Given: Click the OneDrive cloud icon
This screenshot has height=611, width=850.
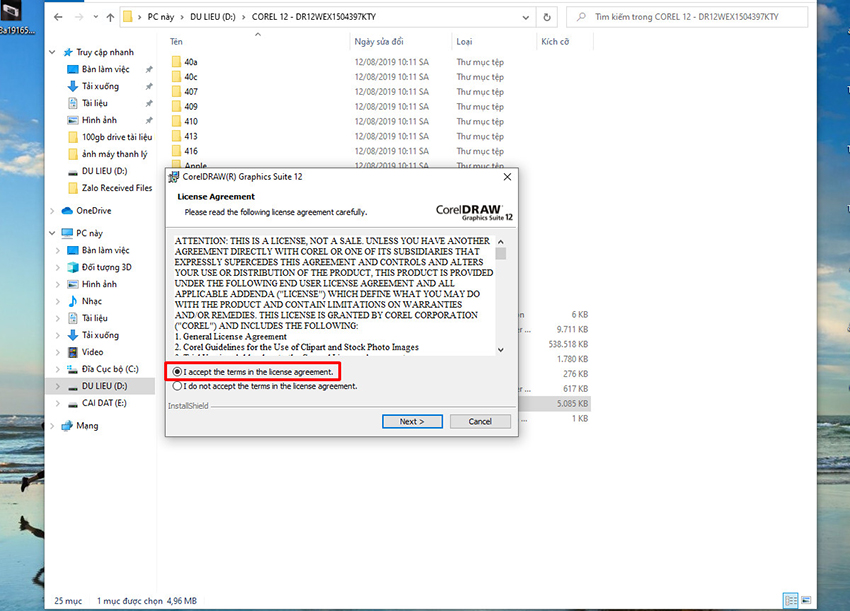Looking at the screenshot, I should 67,210.
